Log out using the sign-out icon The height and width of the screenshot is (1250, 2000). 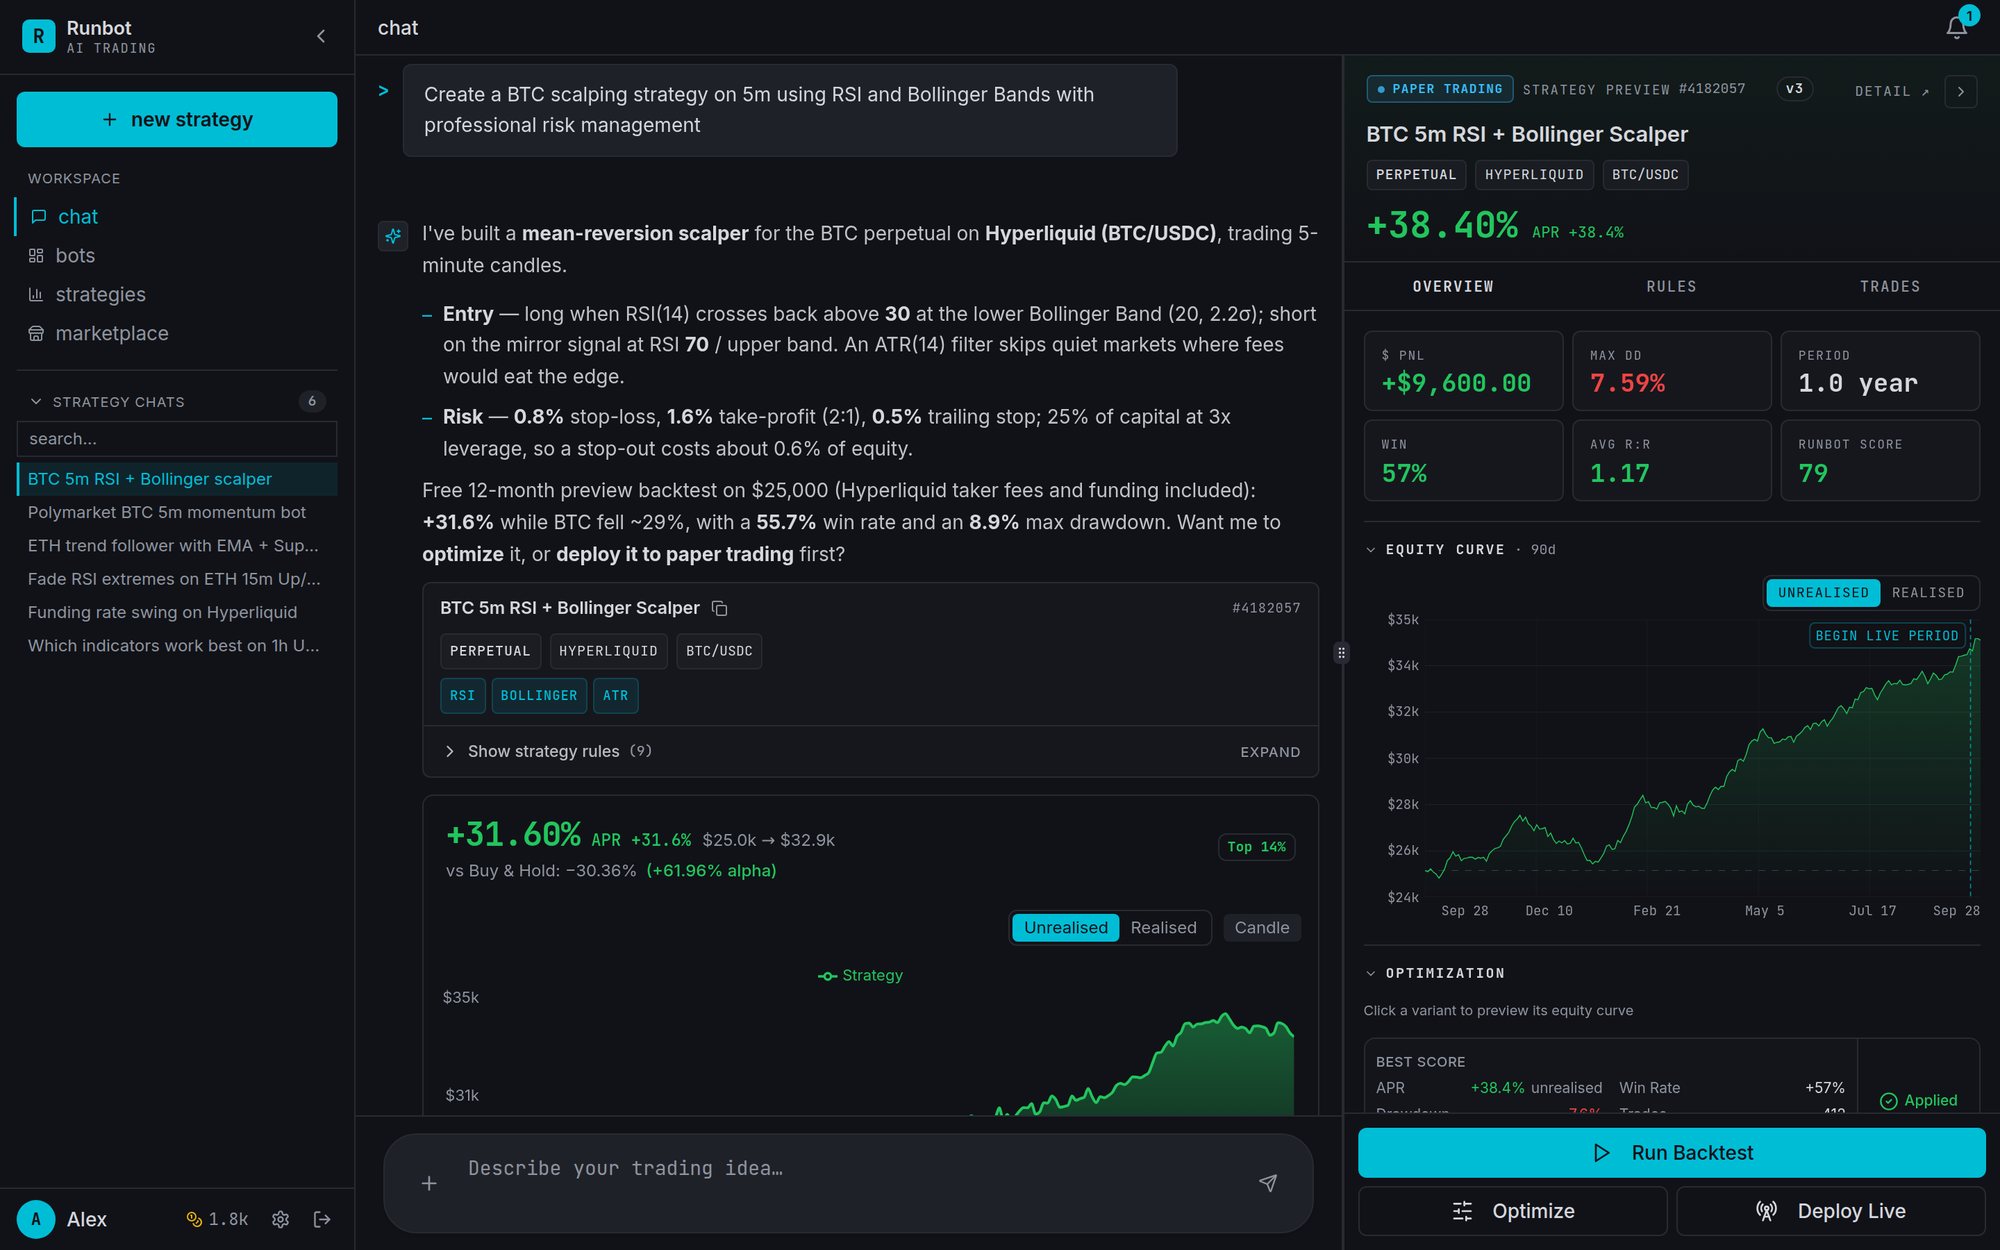pos(322,1219)
